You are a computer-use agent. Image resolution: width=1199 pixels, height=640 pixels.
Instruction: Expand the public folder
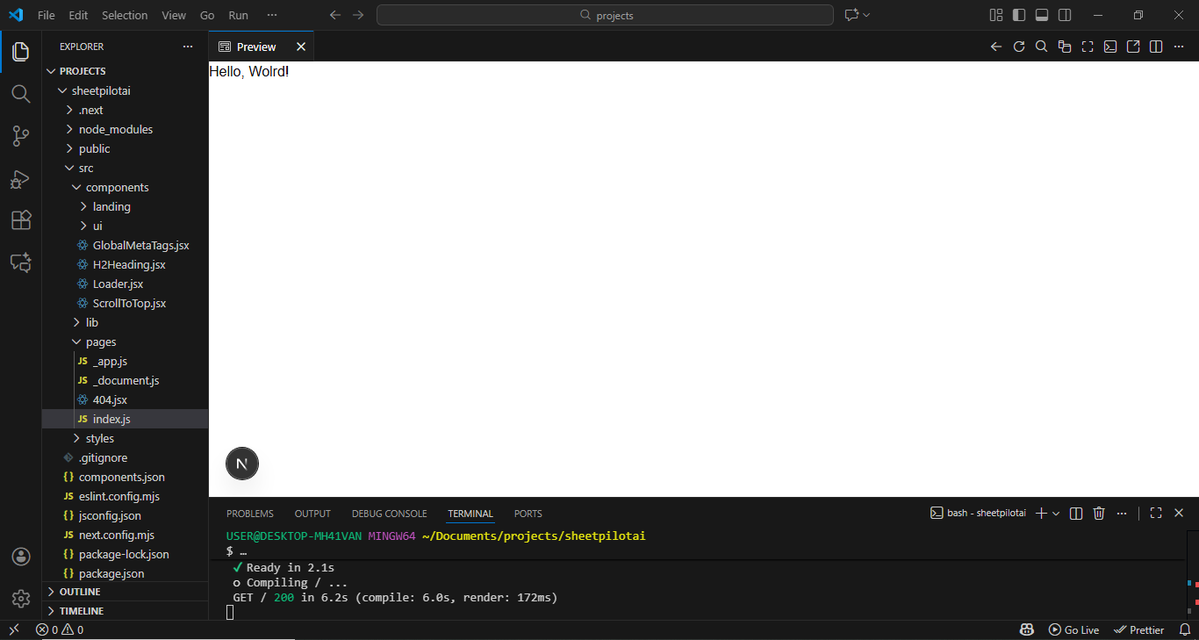[125, 148]
